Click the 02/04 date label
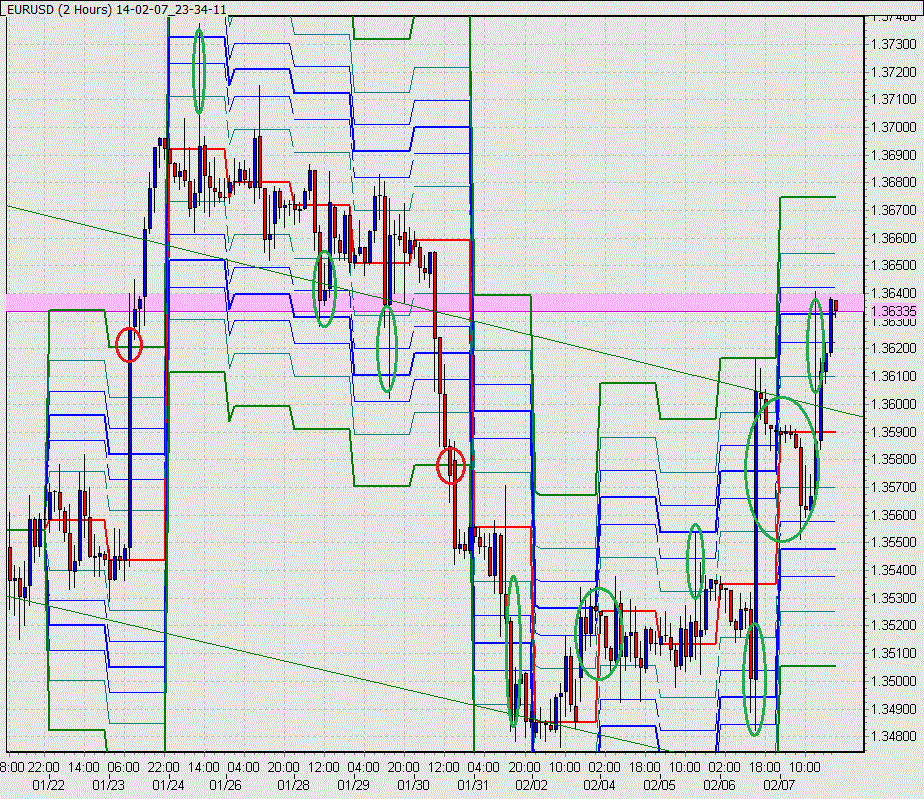The width and height of the screenshot is (924, 799). [x=599, y=785]
